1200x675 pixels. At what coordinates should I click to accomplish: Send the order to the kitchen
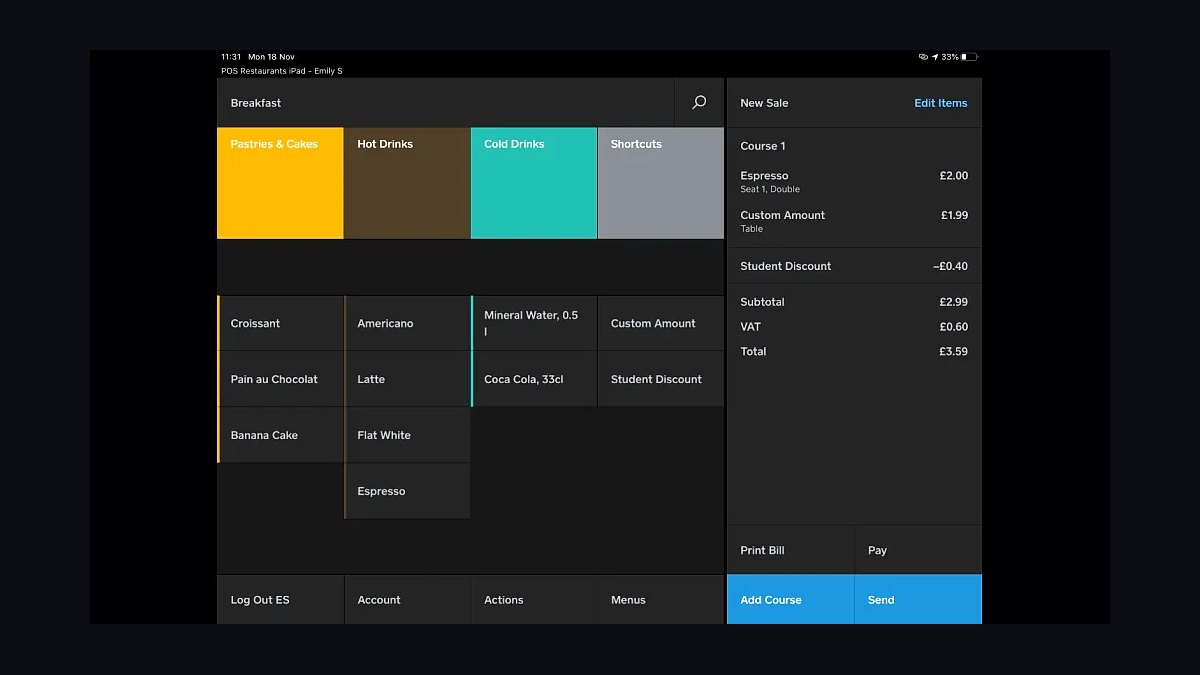point(918,599)
